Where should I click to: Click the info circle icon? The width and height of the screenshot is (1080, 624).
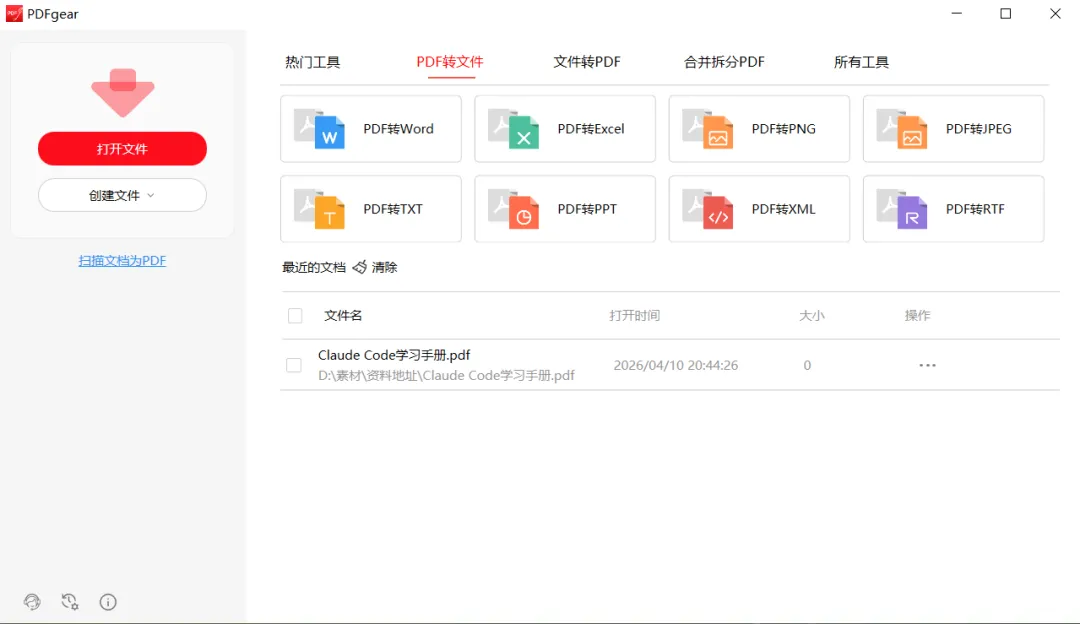point(108,602)
